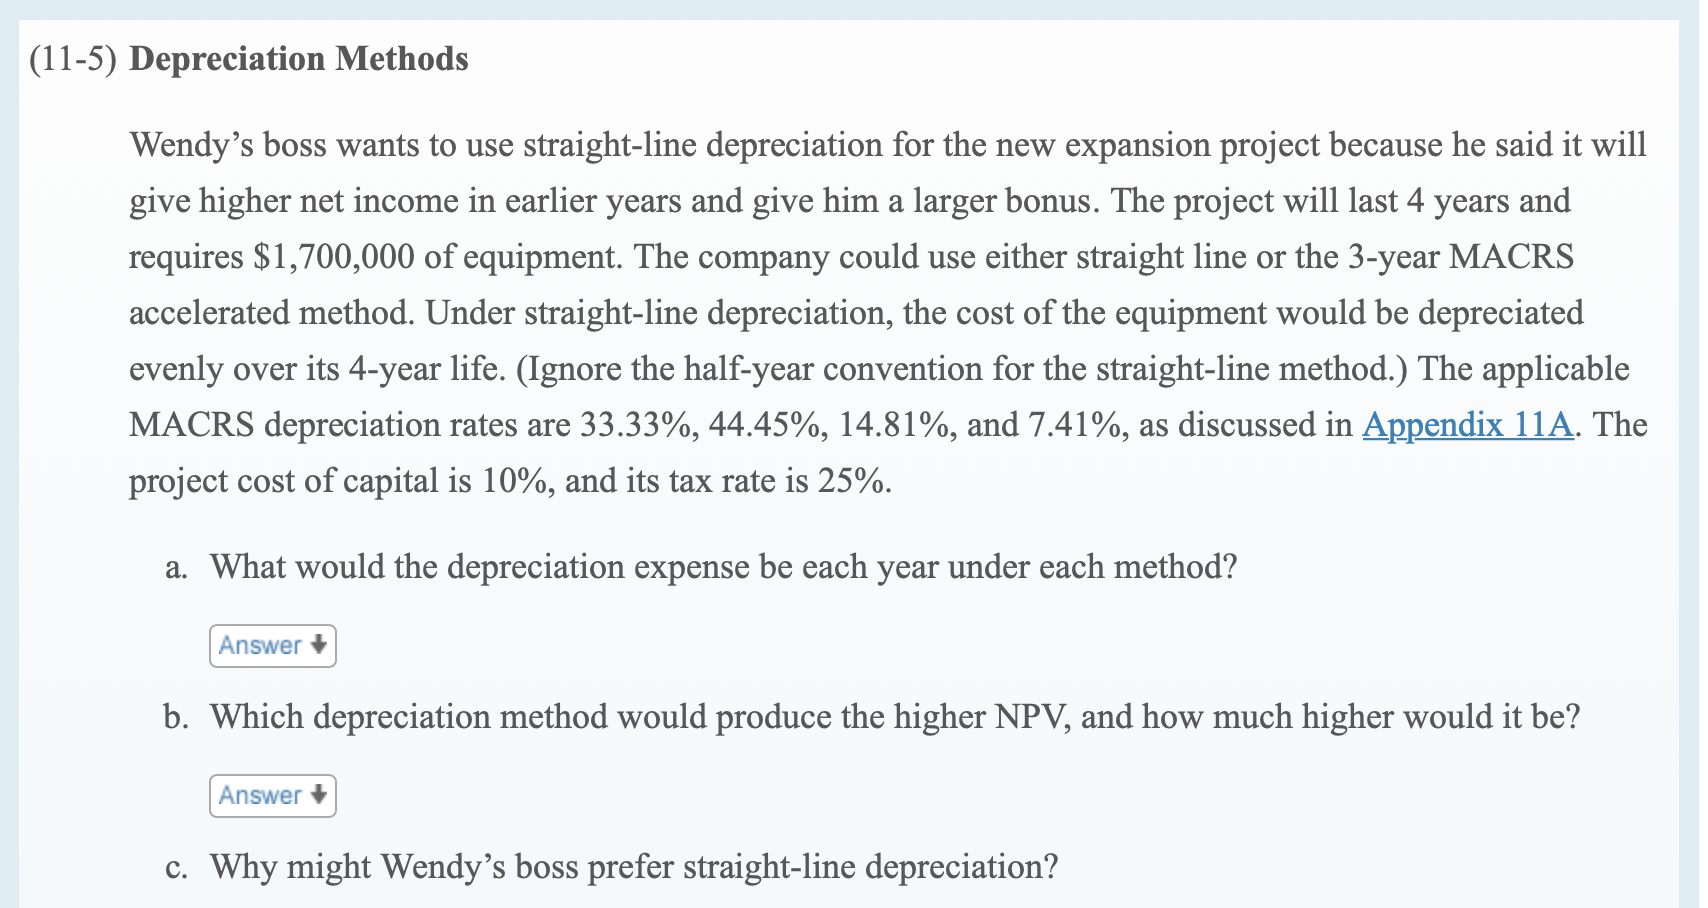Click the blue Appendix 11A link text
The image size is (1708, 908).
[1468, 425]
